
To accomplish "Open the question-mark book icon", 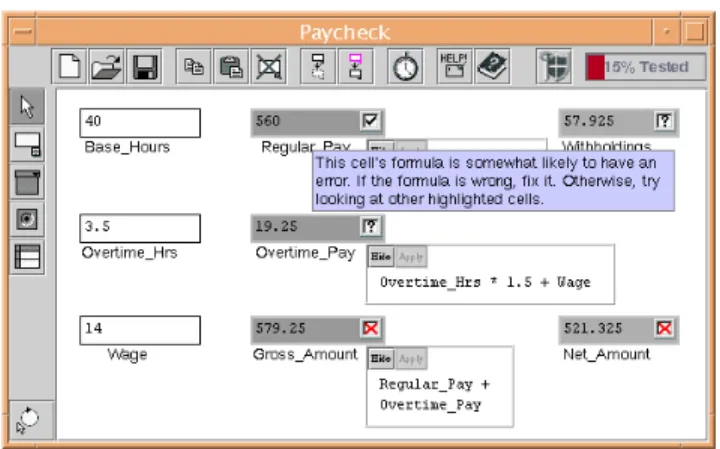I will click(492, 67).
